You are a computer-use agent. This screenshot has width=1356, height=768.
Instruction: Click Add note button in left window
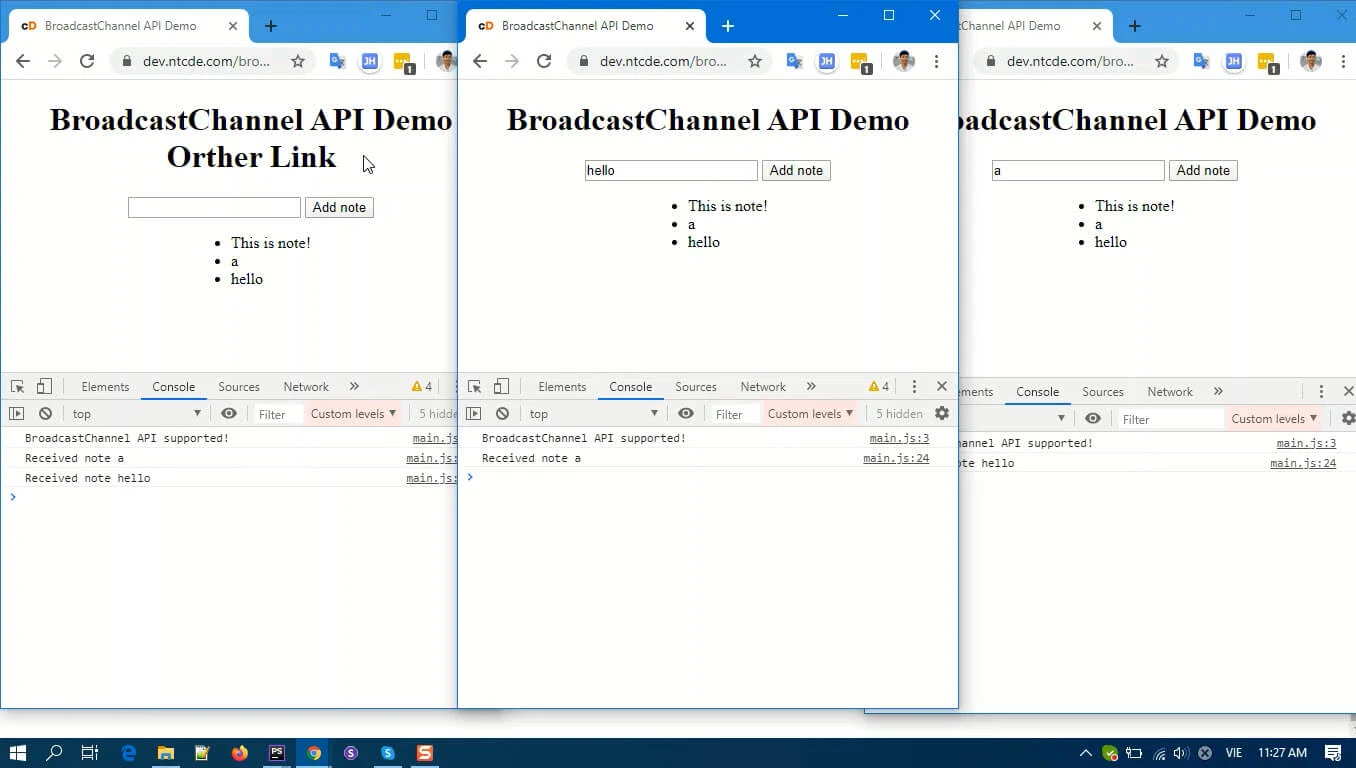pos(339,208)
